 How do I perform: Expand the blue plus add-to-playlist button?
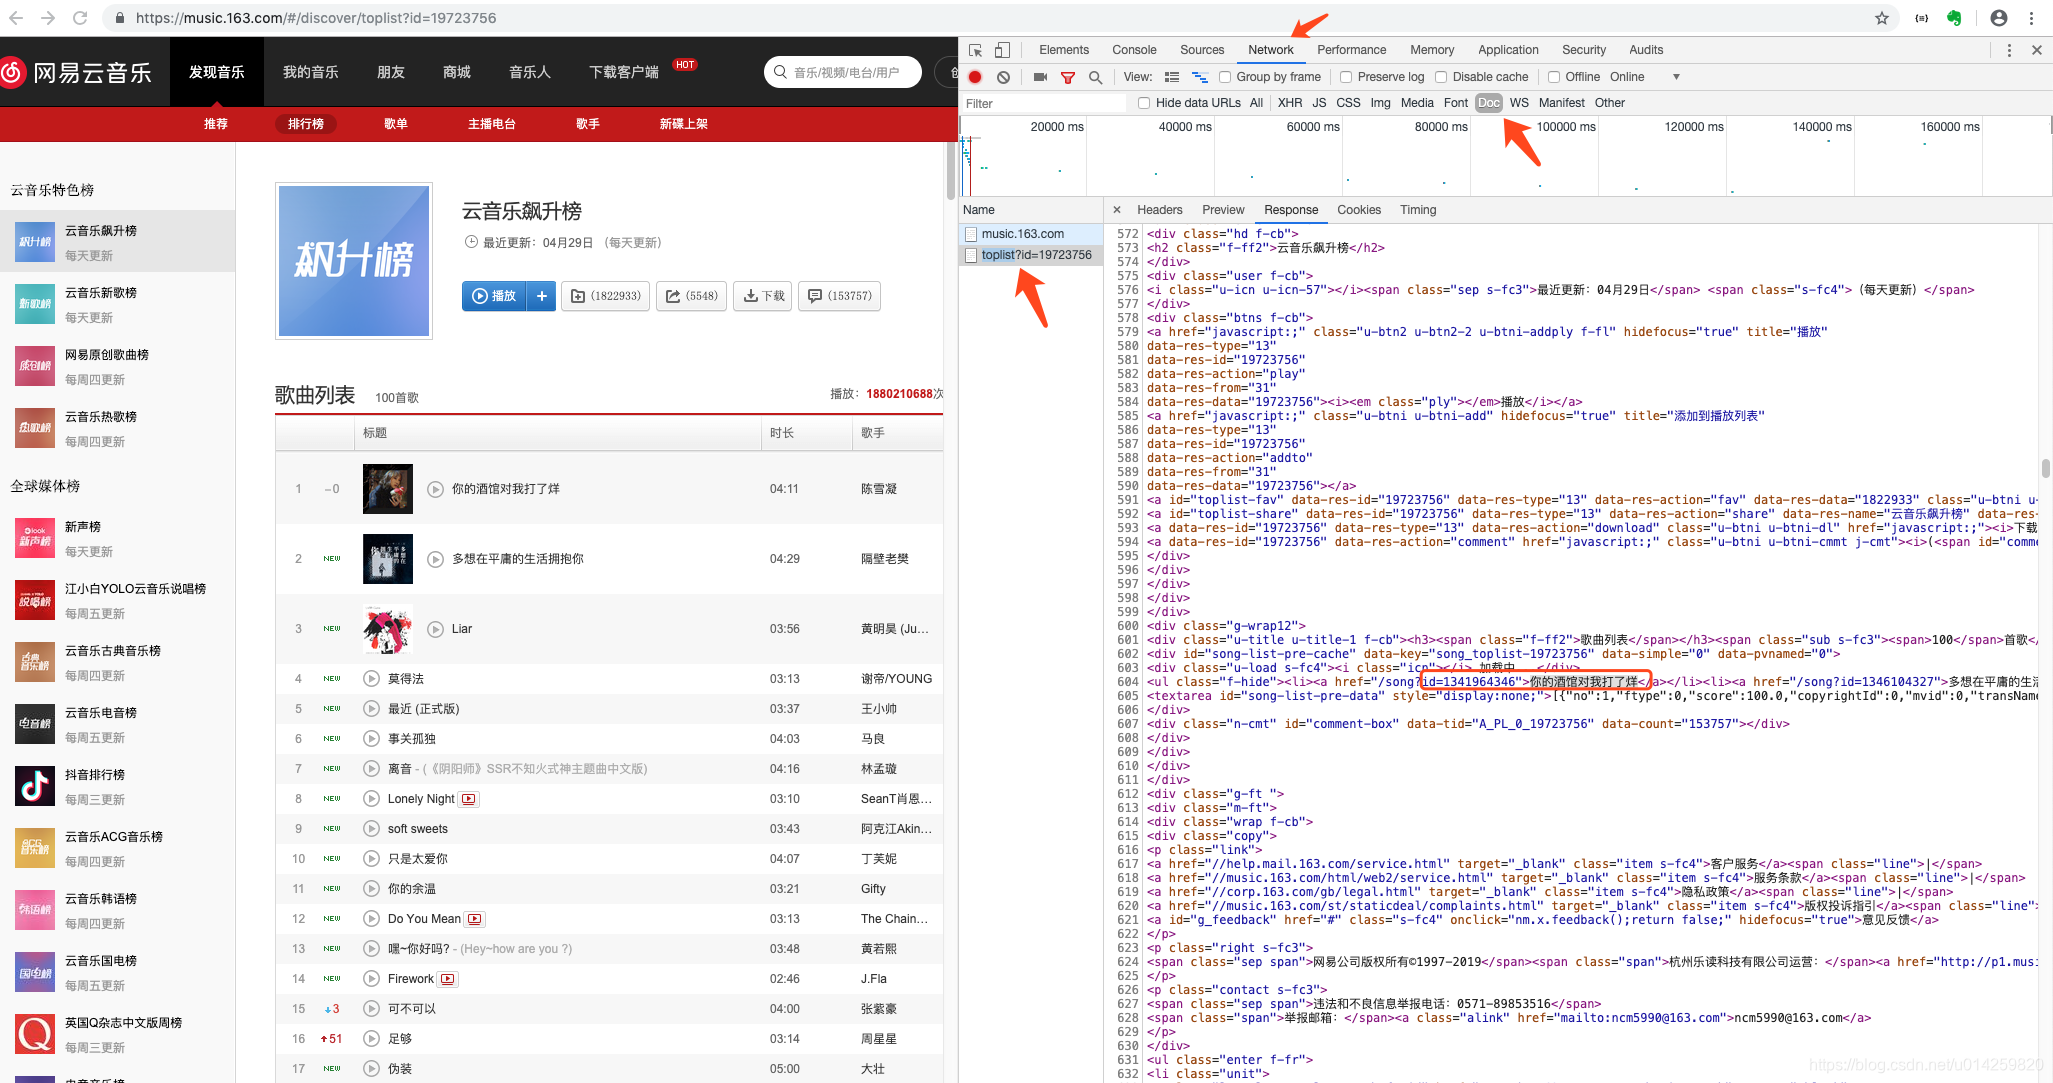click(541, 296)
